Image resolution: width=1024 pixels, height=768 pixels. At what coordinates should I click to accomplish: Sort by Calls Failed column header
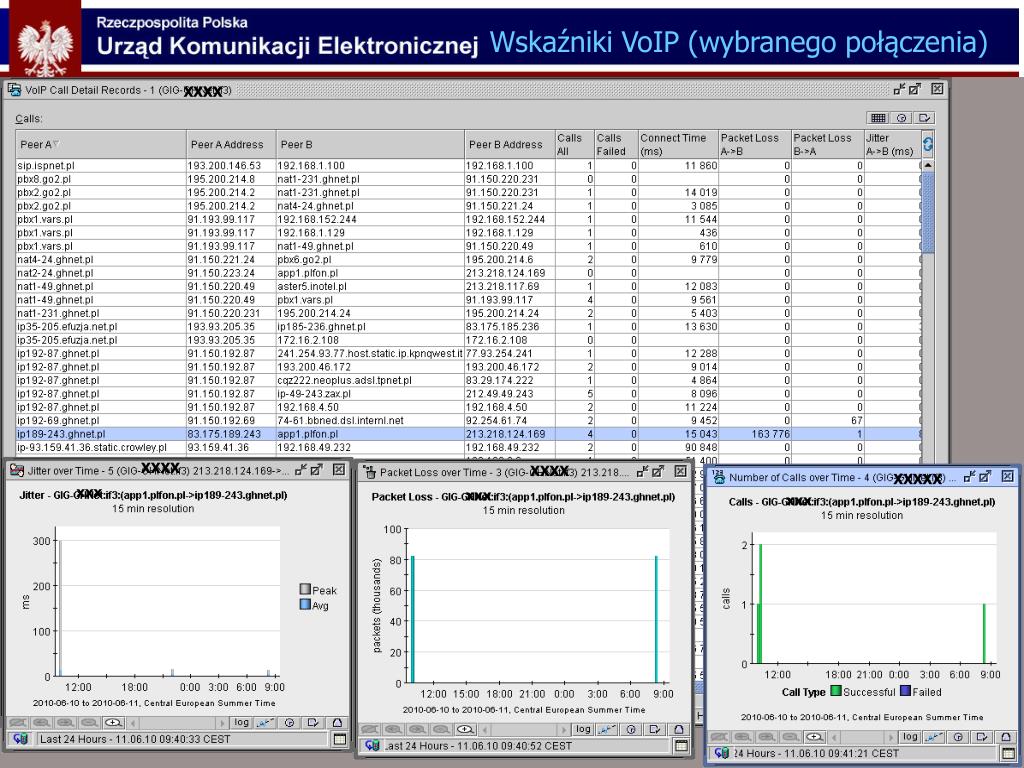(x=615, y=144)
